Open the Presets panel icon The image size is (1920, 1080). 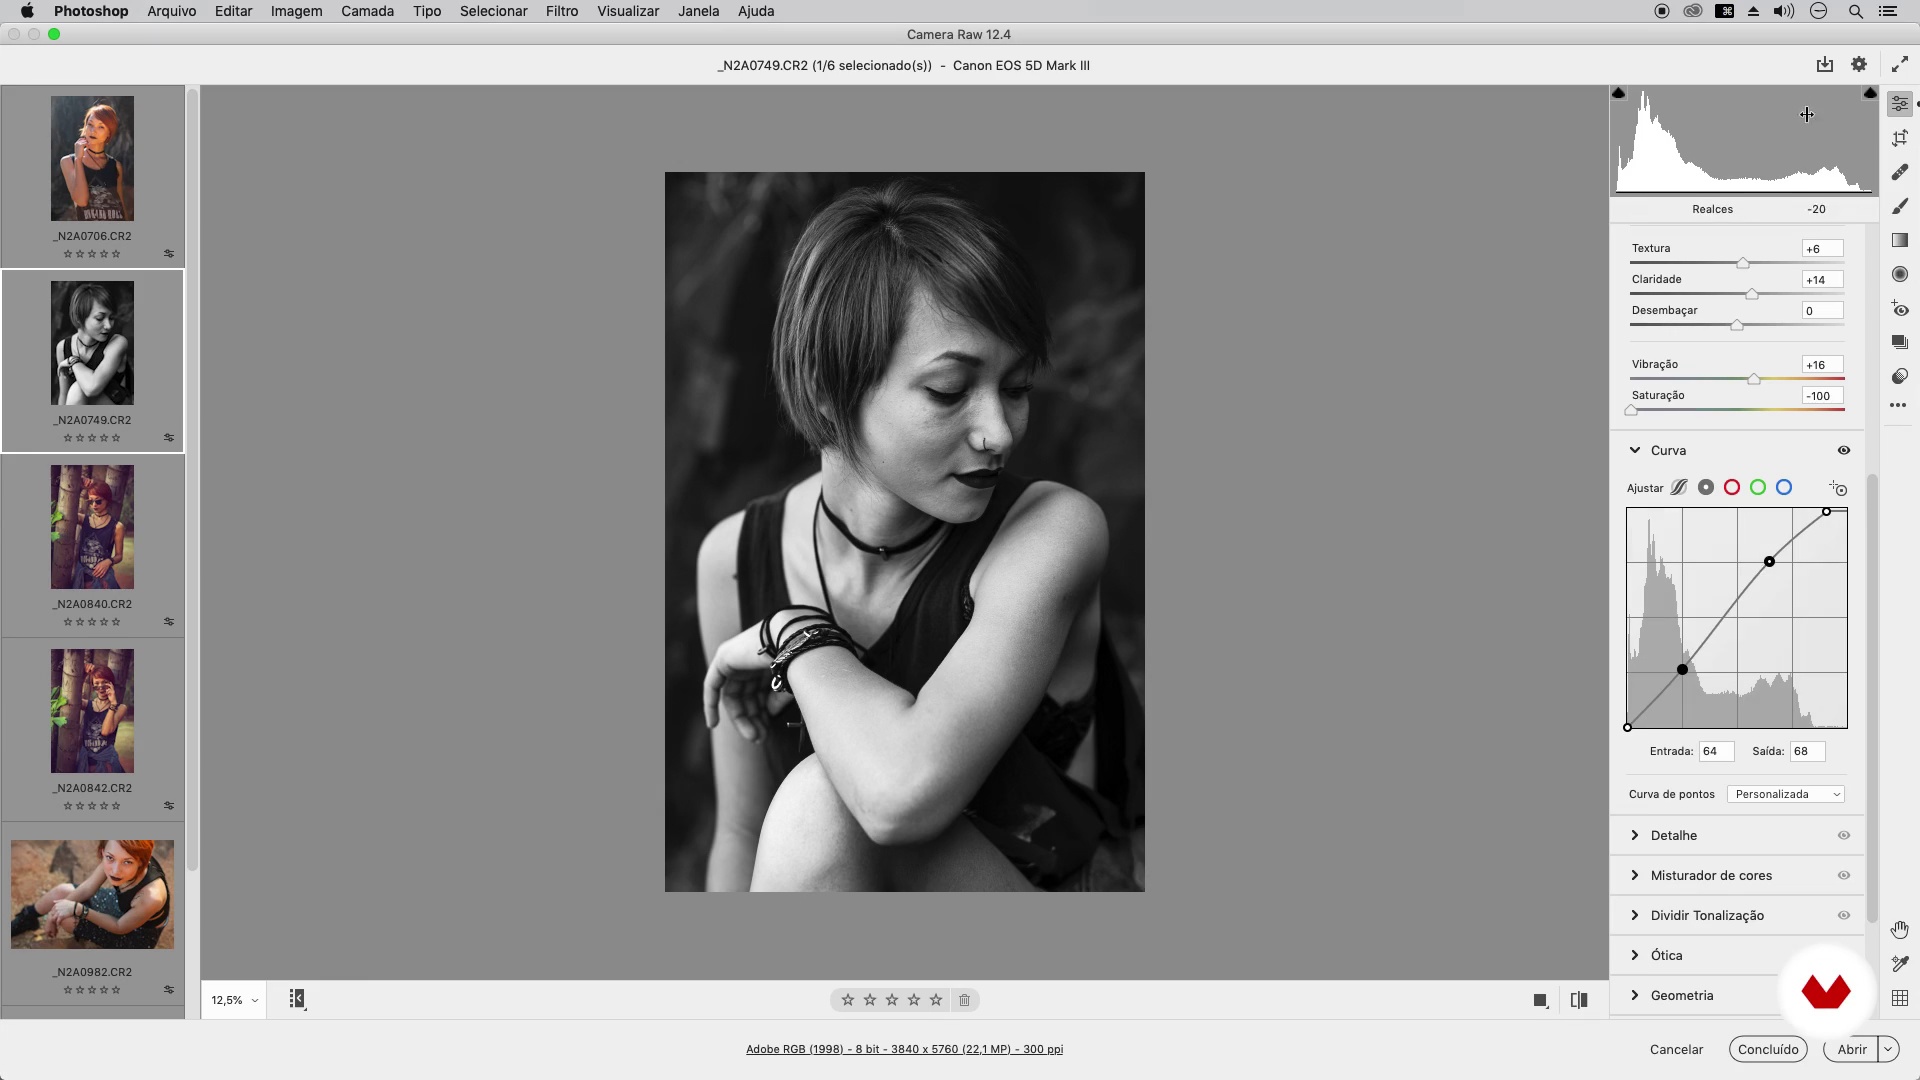click(1900, 376)
